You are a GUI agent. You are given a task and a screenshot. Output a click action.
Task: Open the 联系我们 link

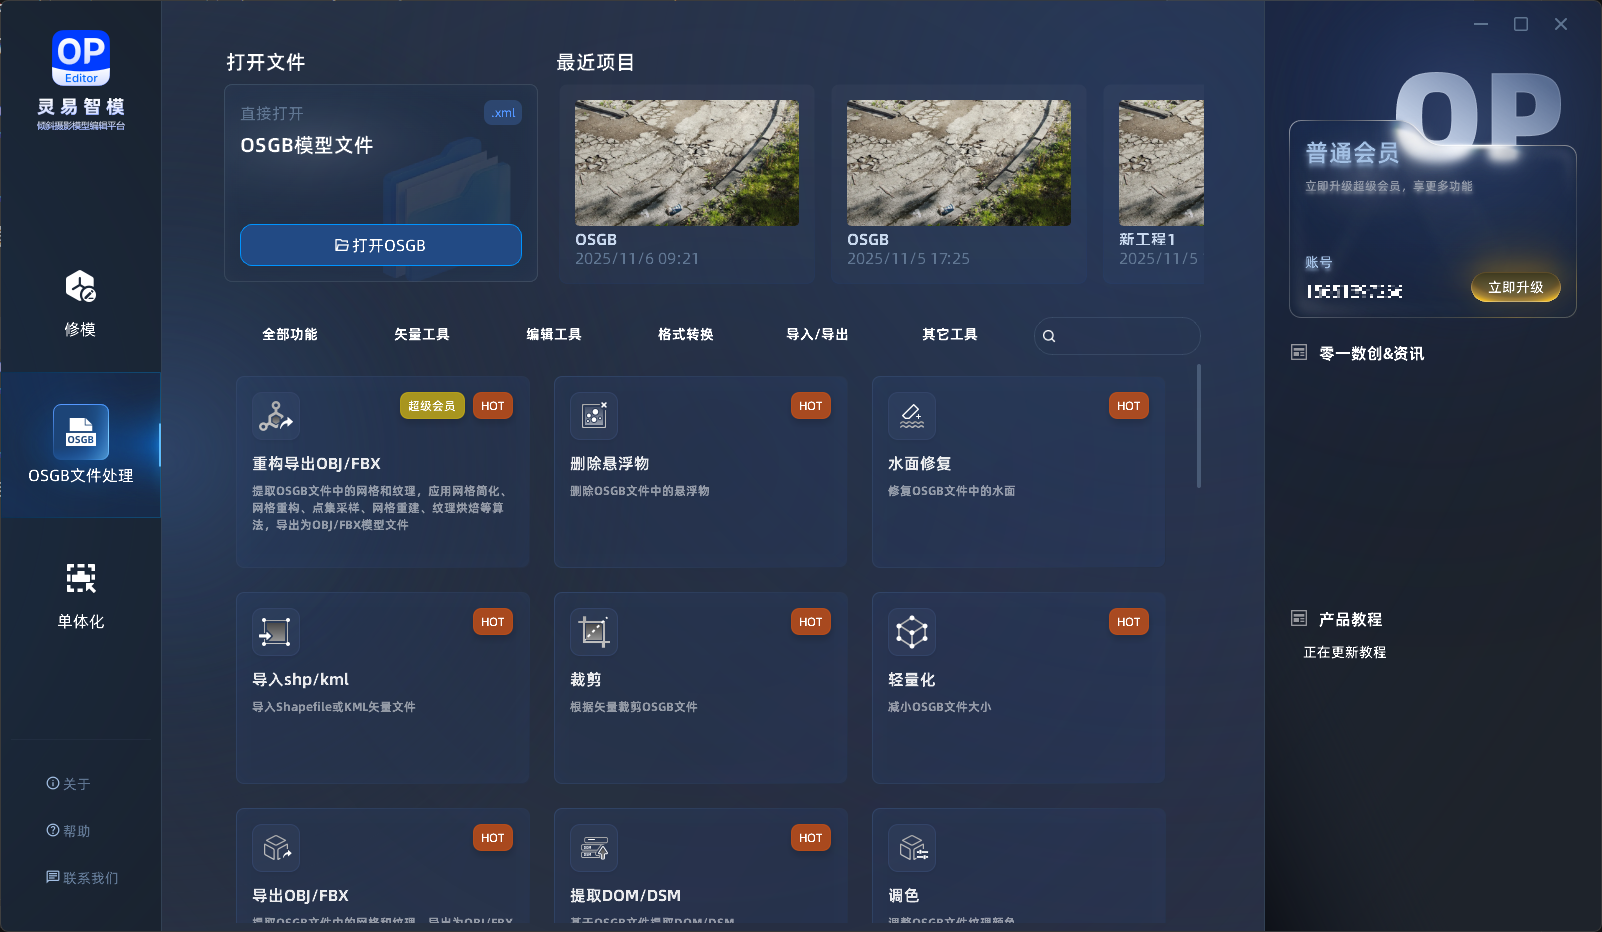pyautogui.click(x=82, y=878)
